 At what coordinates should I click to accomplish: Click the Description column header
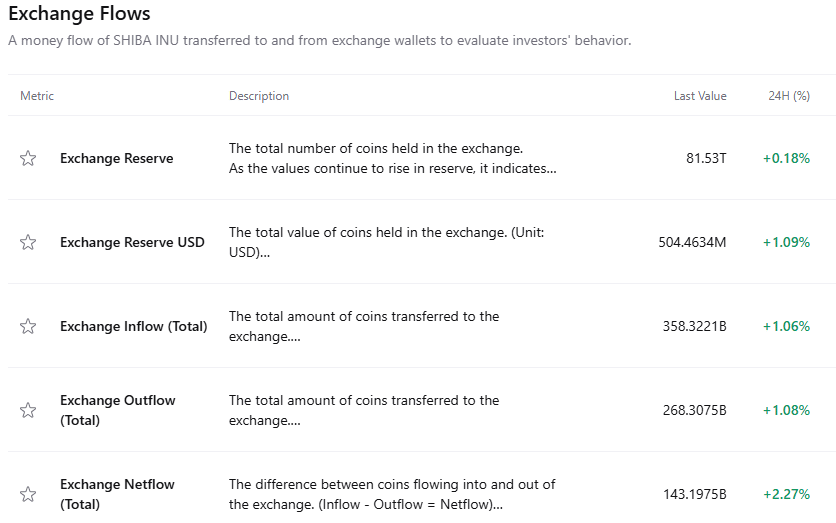[x=259, y=96]
